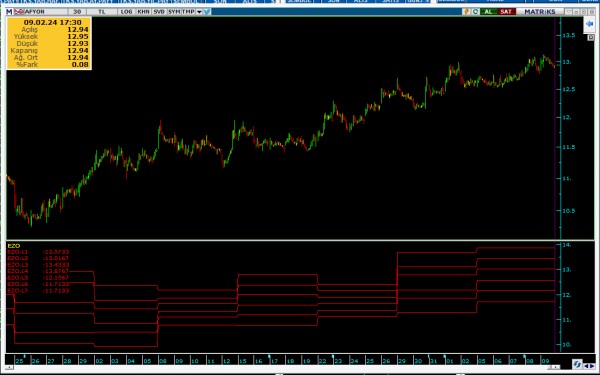Screen dimensions: 600x375
Task: Toggle the SVD button
Action: pos(159,12)
